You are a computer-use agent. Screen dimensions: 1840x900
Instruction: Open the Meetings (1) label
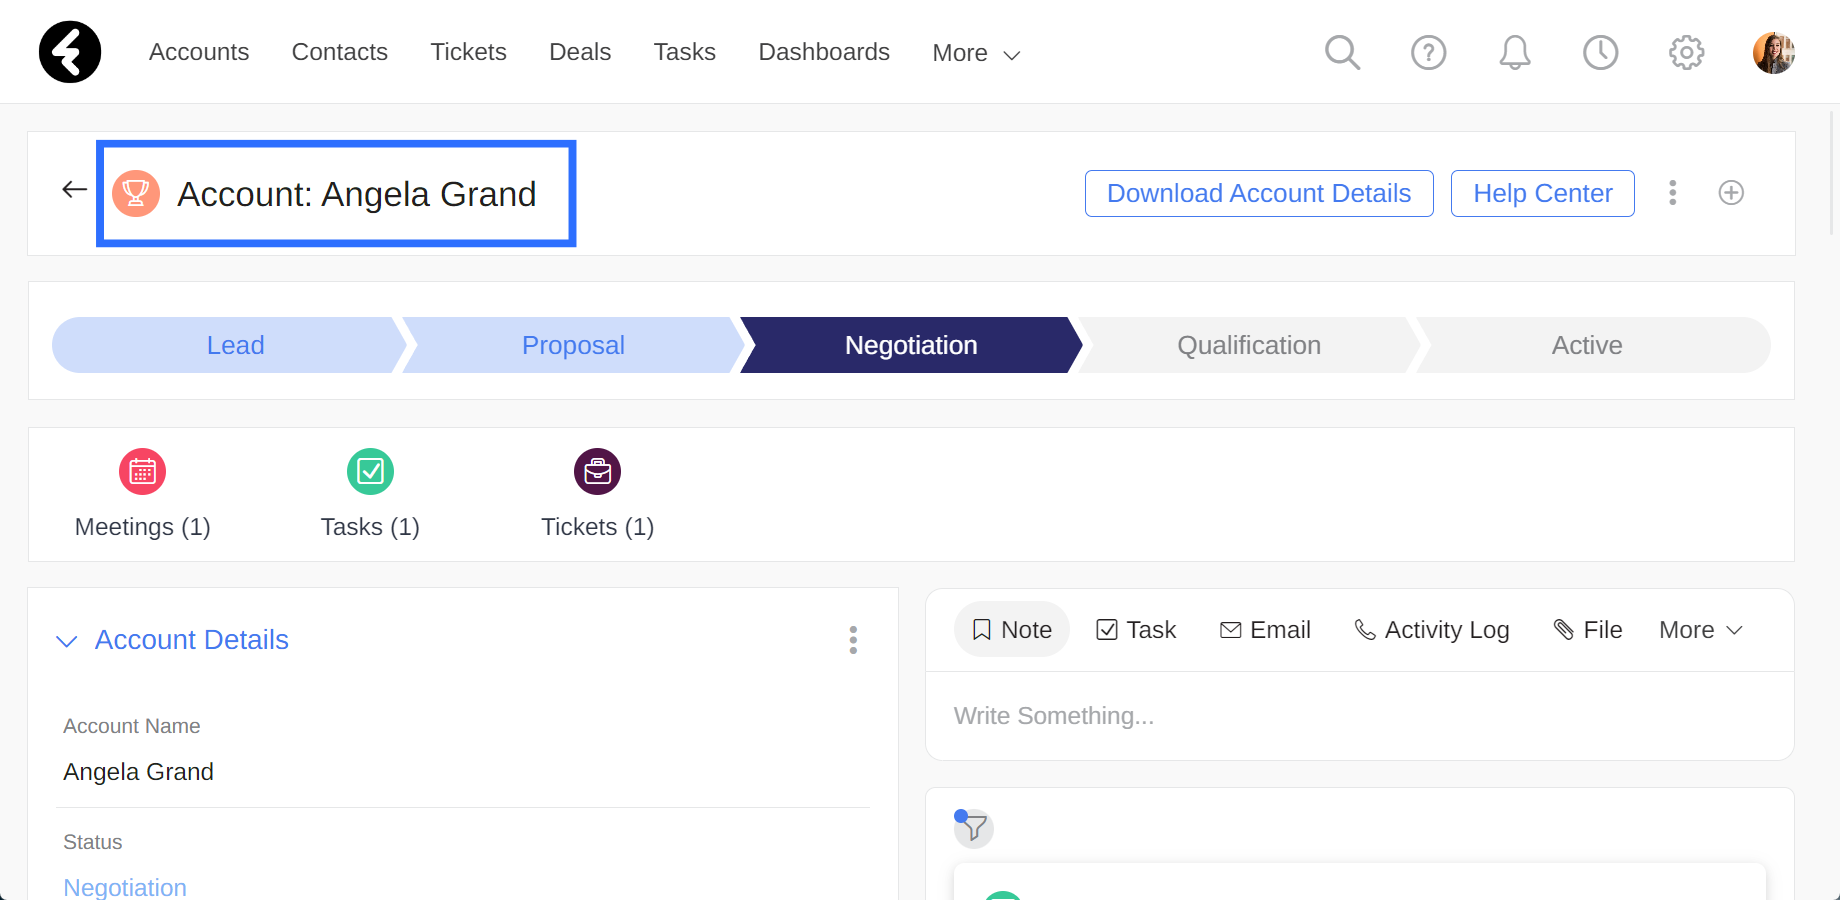(x=142, y=527)
